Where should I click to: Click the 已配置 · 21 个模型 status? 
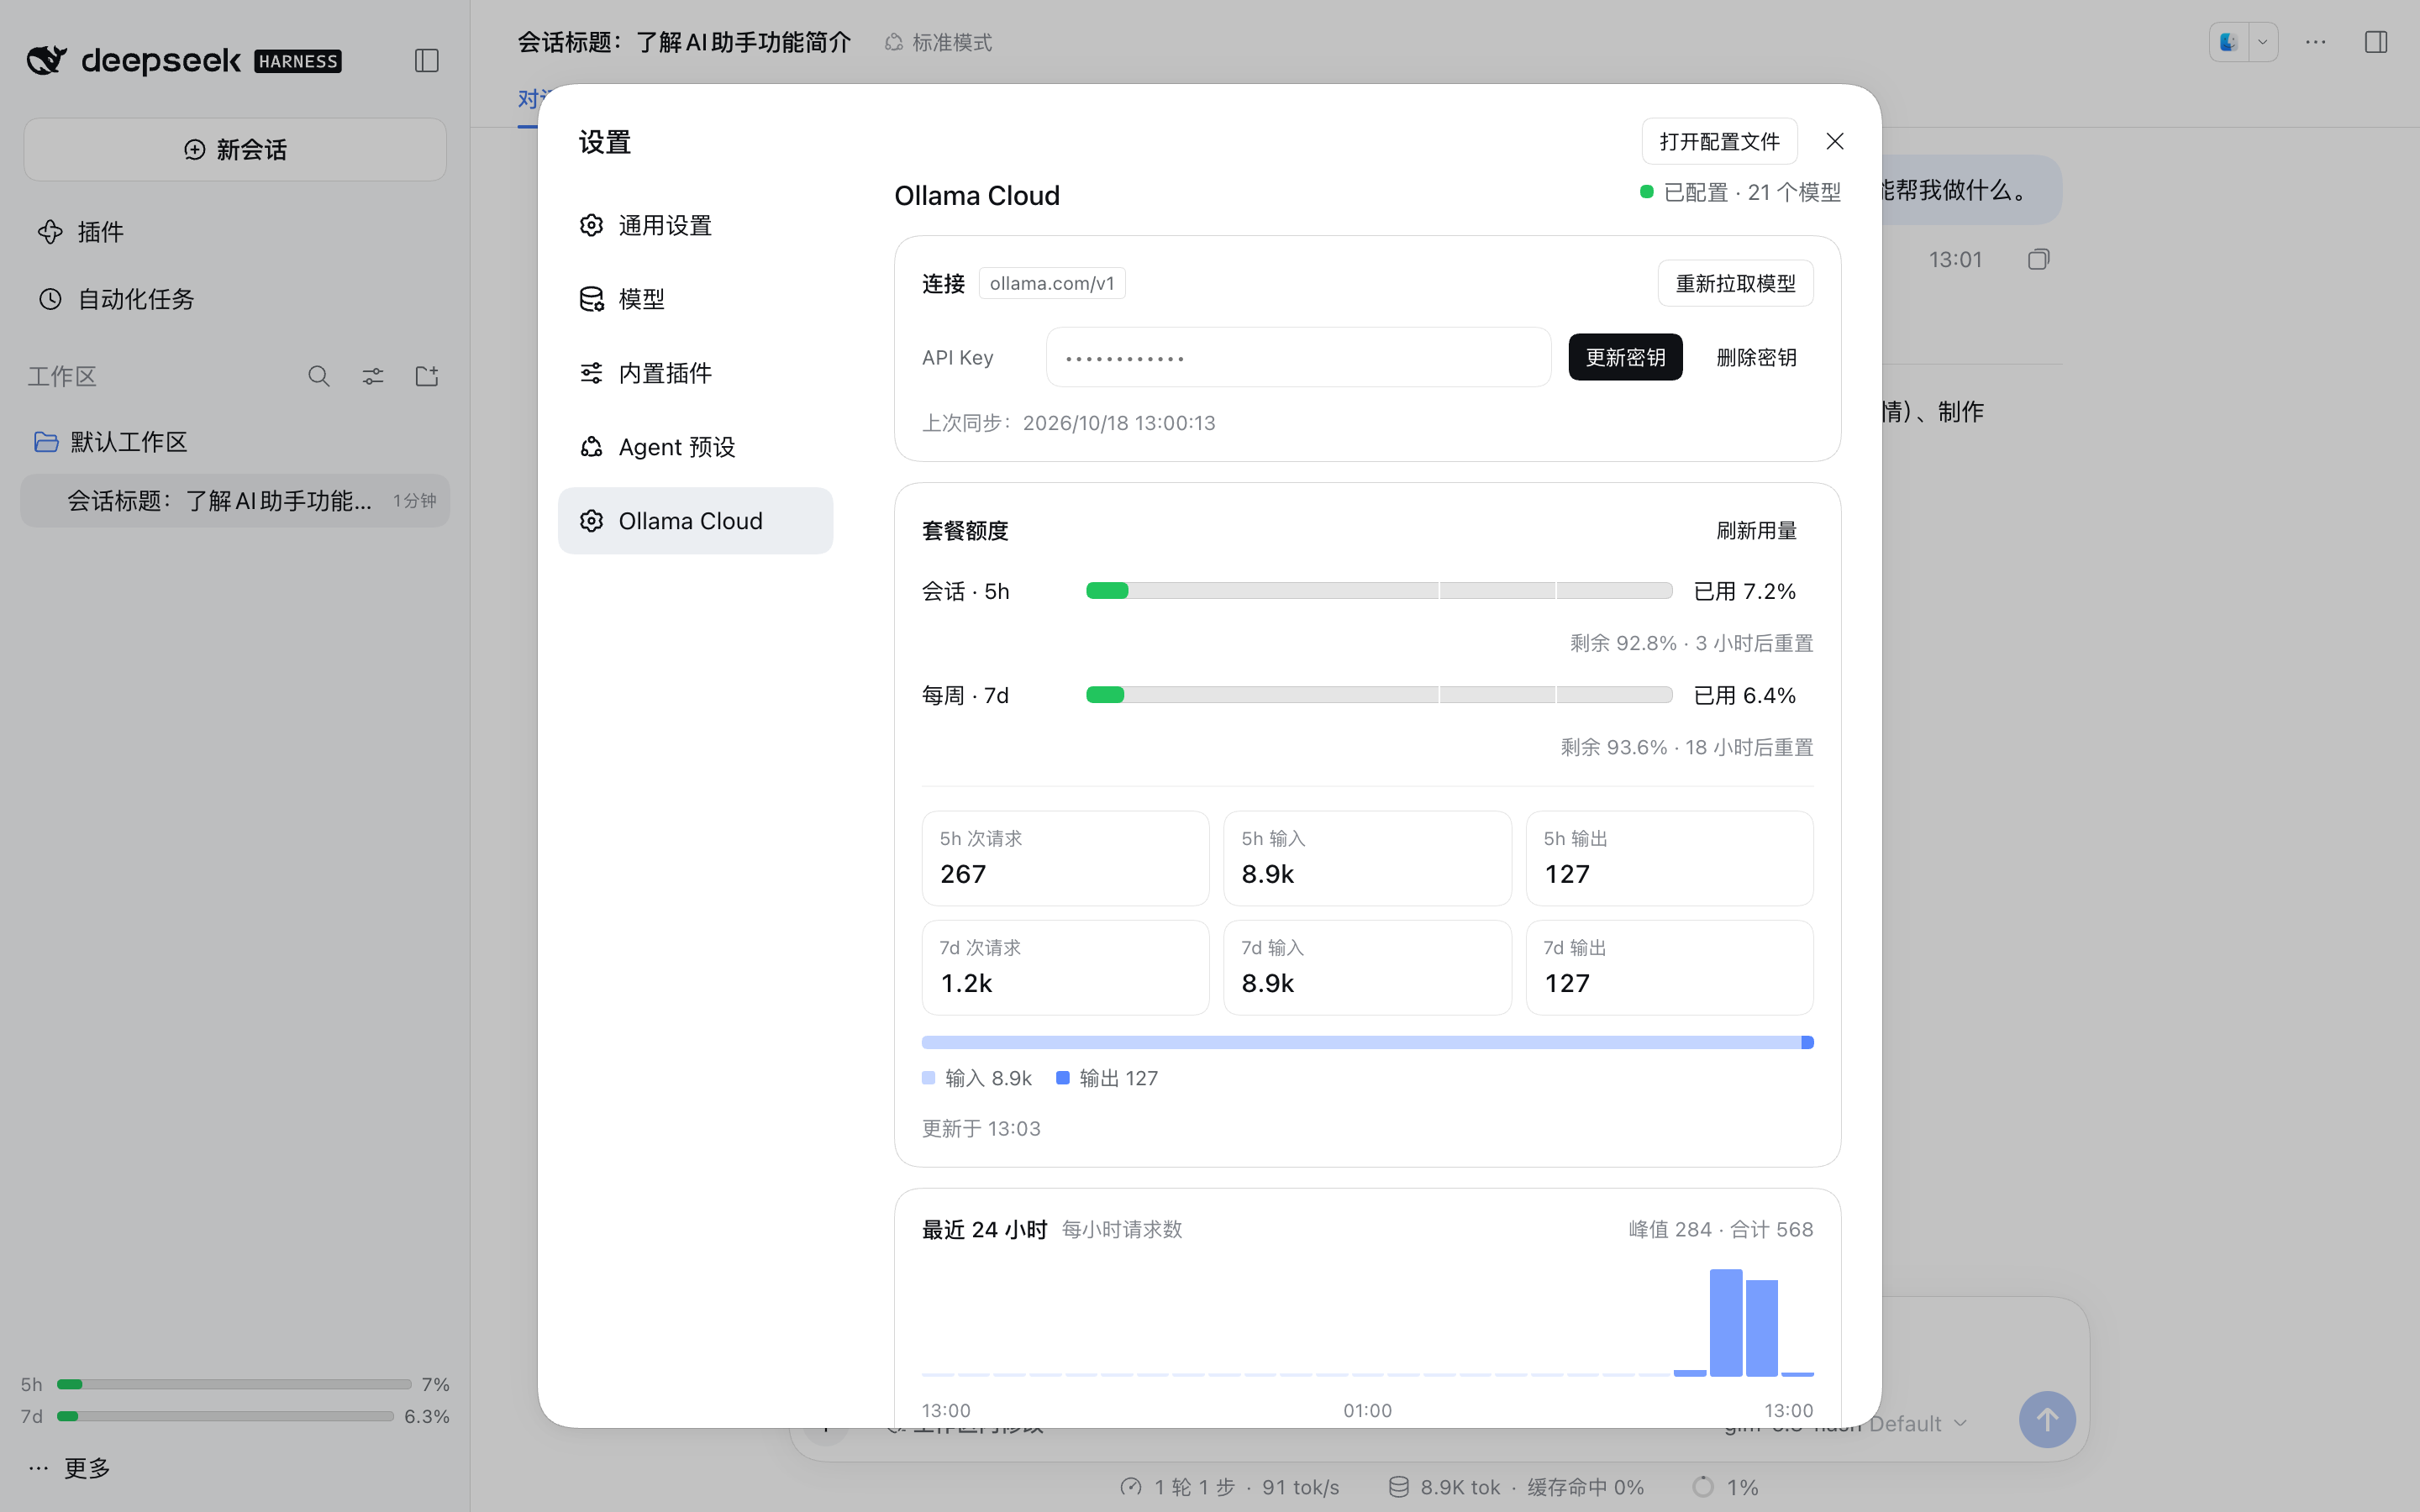click(x=1740, y=192)
